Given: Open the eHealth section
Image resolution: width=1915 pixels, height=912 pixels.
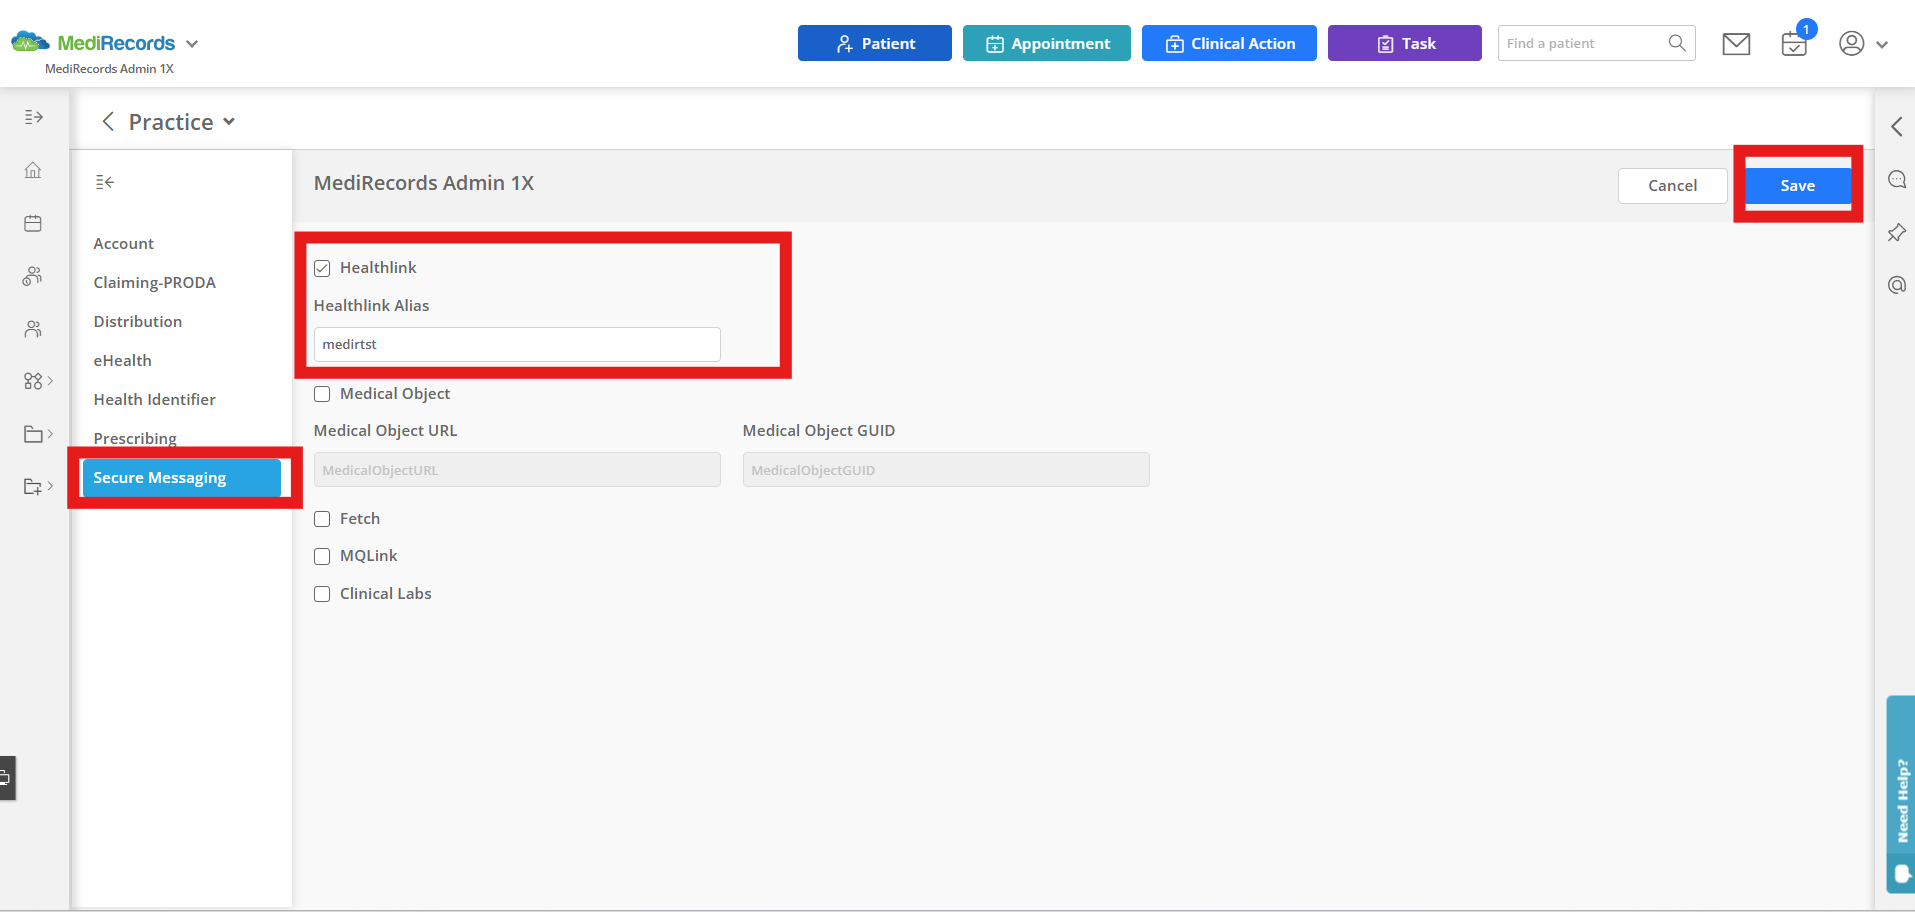Looking at the screenshot, I should 123,361.
